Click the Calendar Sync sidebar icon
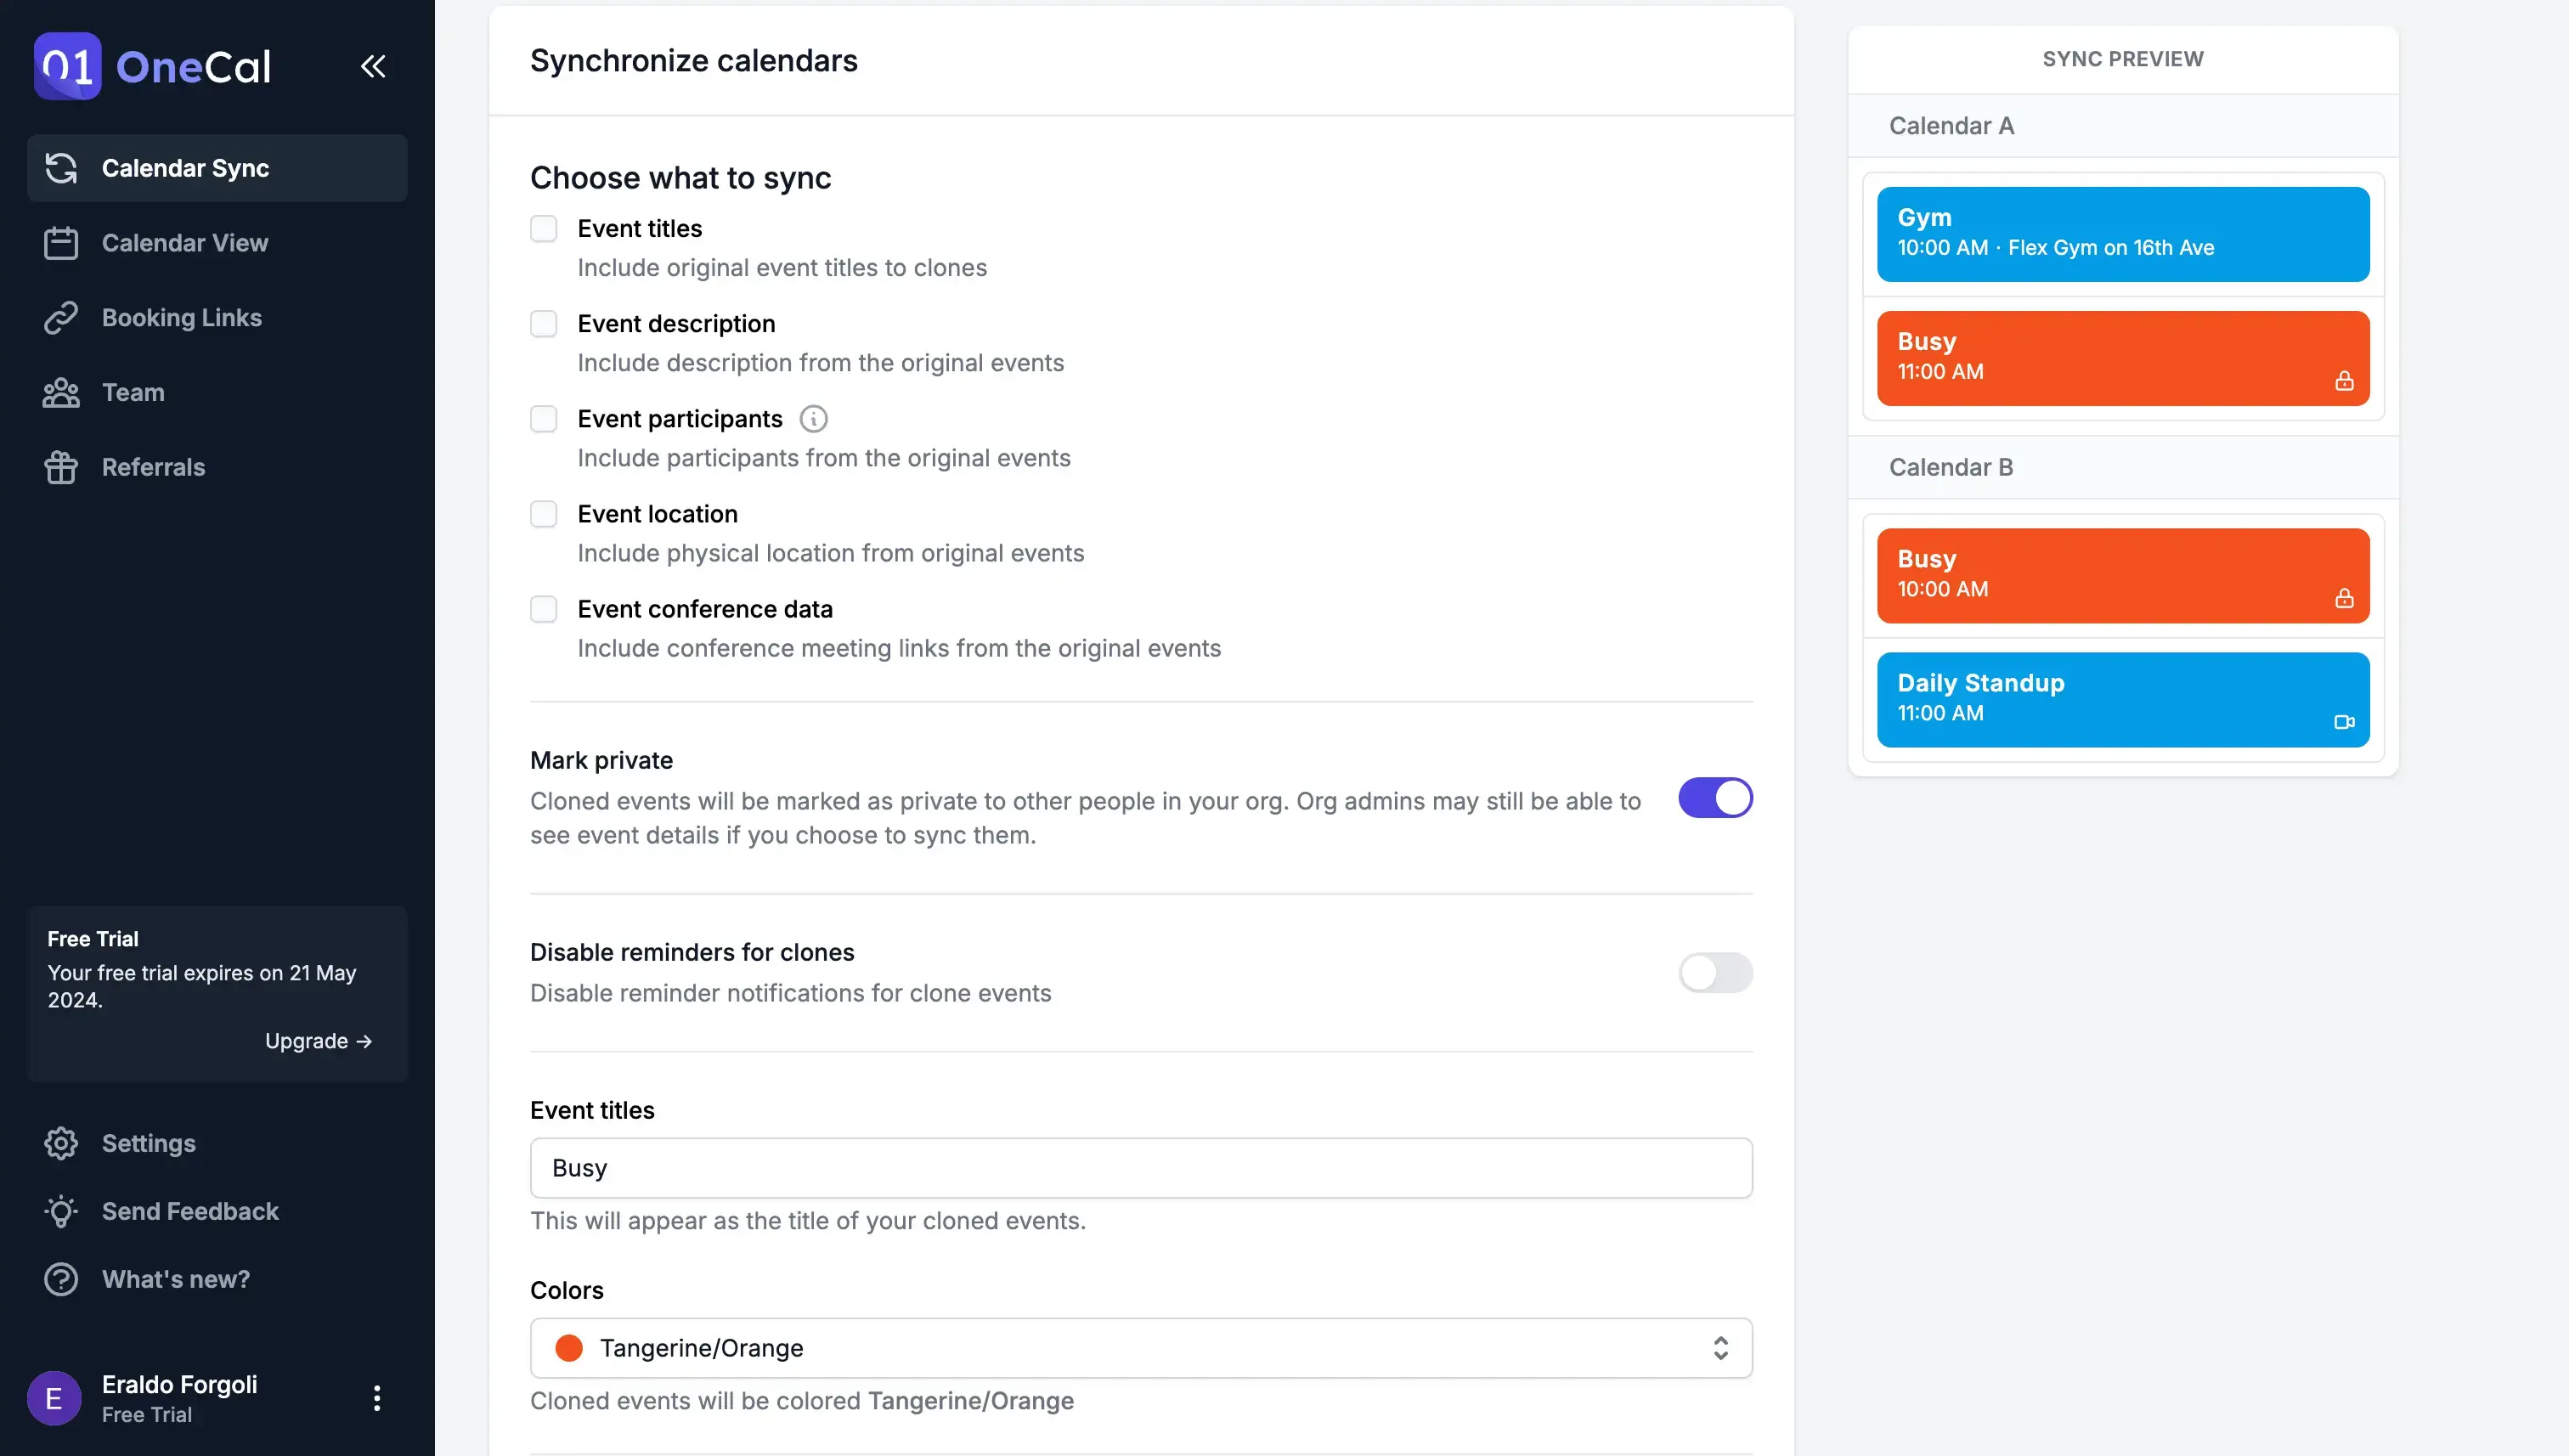The height and width of the screenshot is (1456, 2569). 62,166
